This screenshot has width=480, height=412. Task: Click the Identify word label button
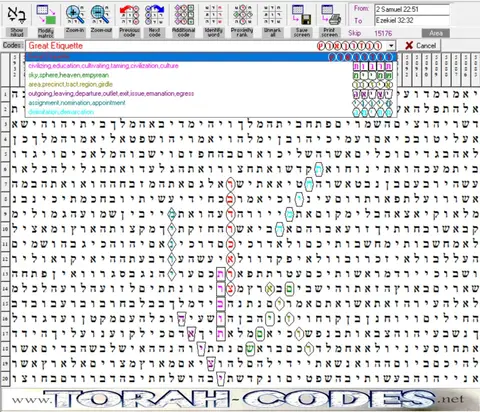coord(213,32)
